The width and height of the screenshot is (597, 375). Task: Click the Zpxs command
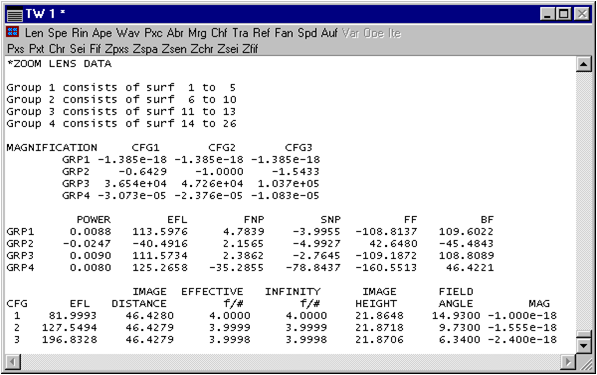(x=118, y=49)
